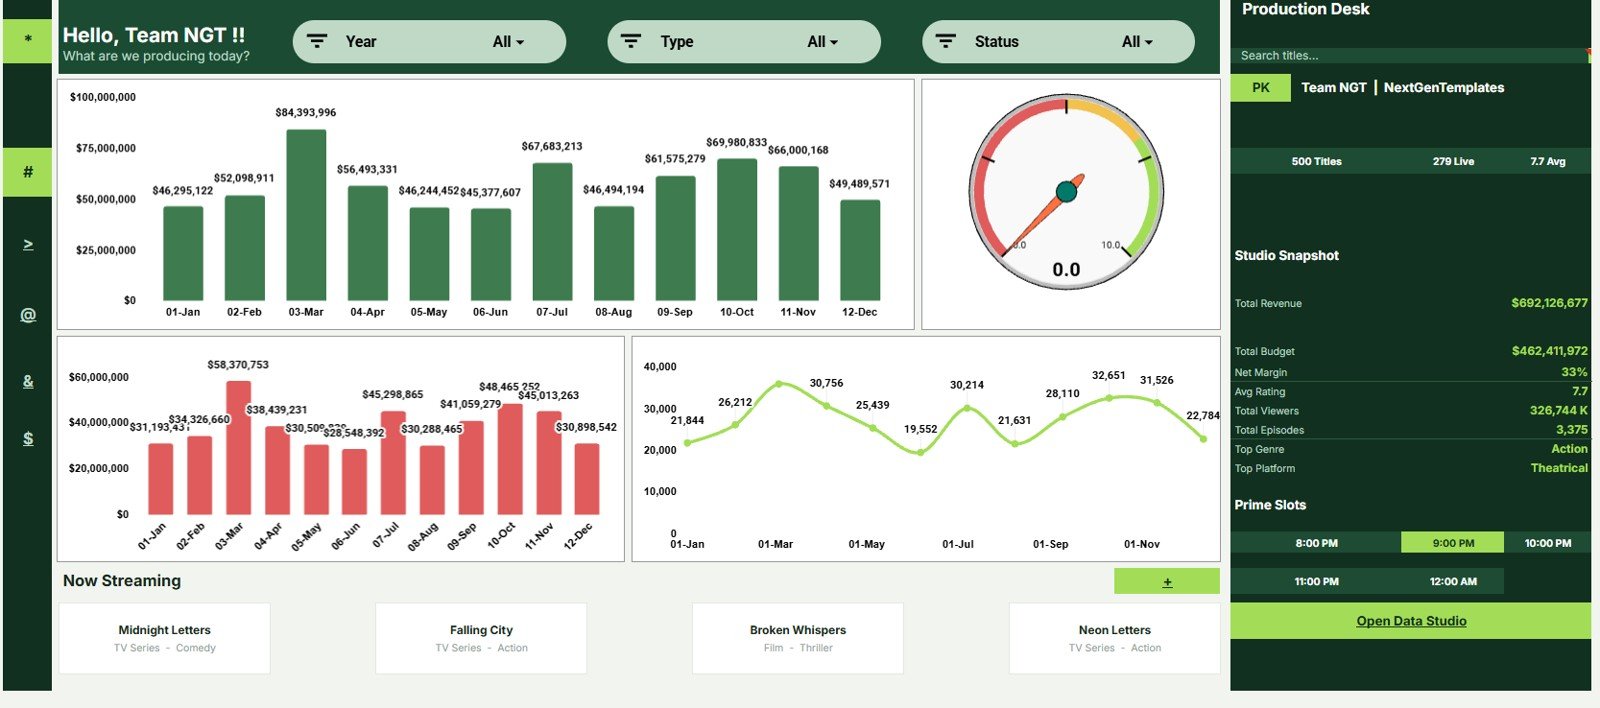Screen dimensions: 1600x708
Task: Click the 12-Dec green bar
Action: click(x=860, y=250)
